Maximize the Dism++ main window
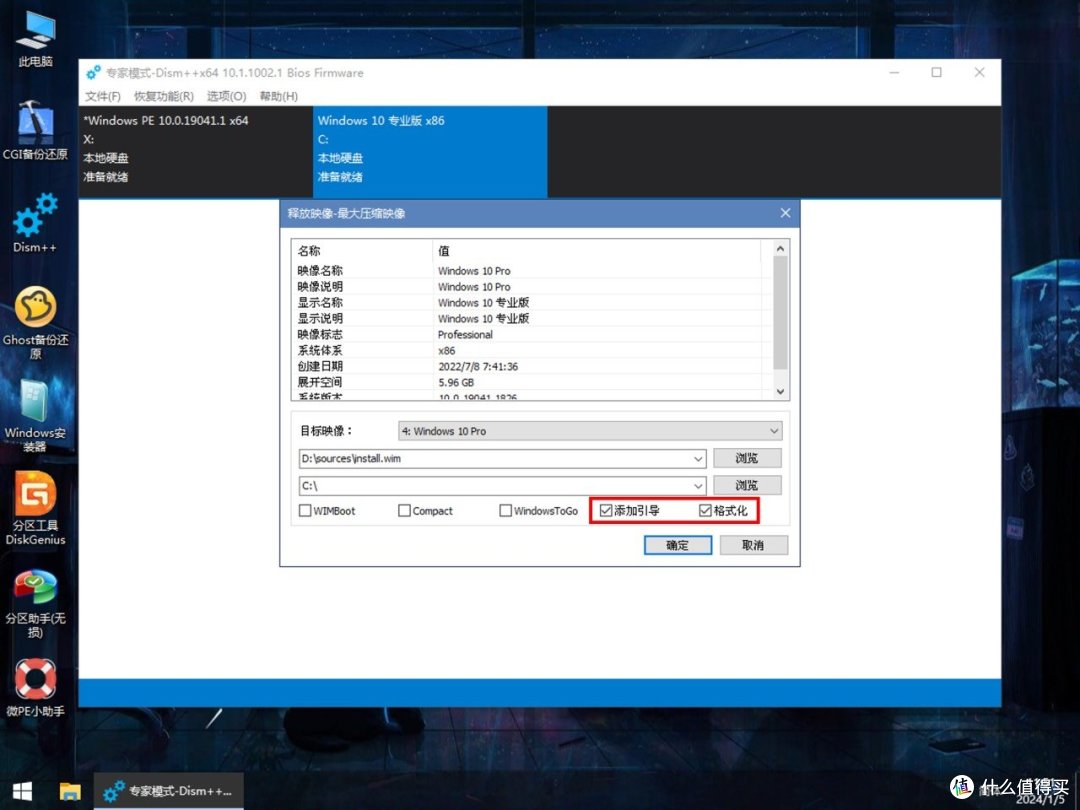The height and width of the screenshot is (810, 1080). click(937, 72)
